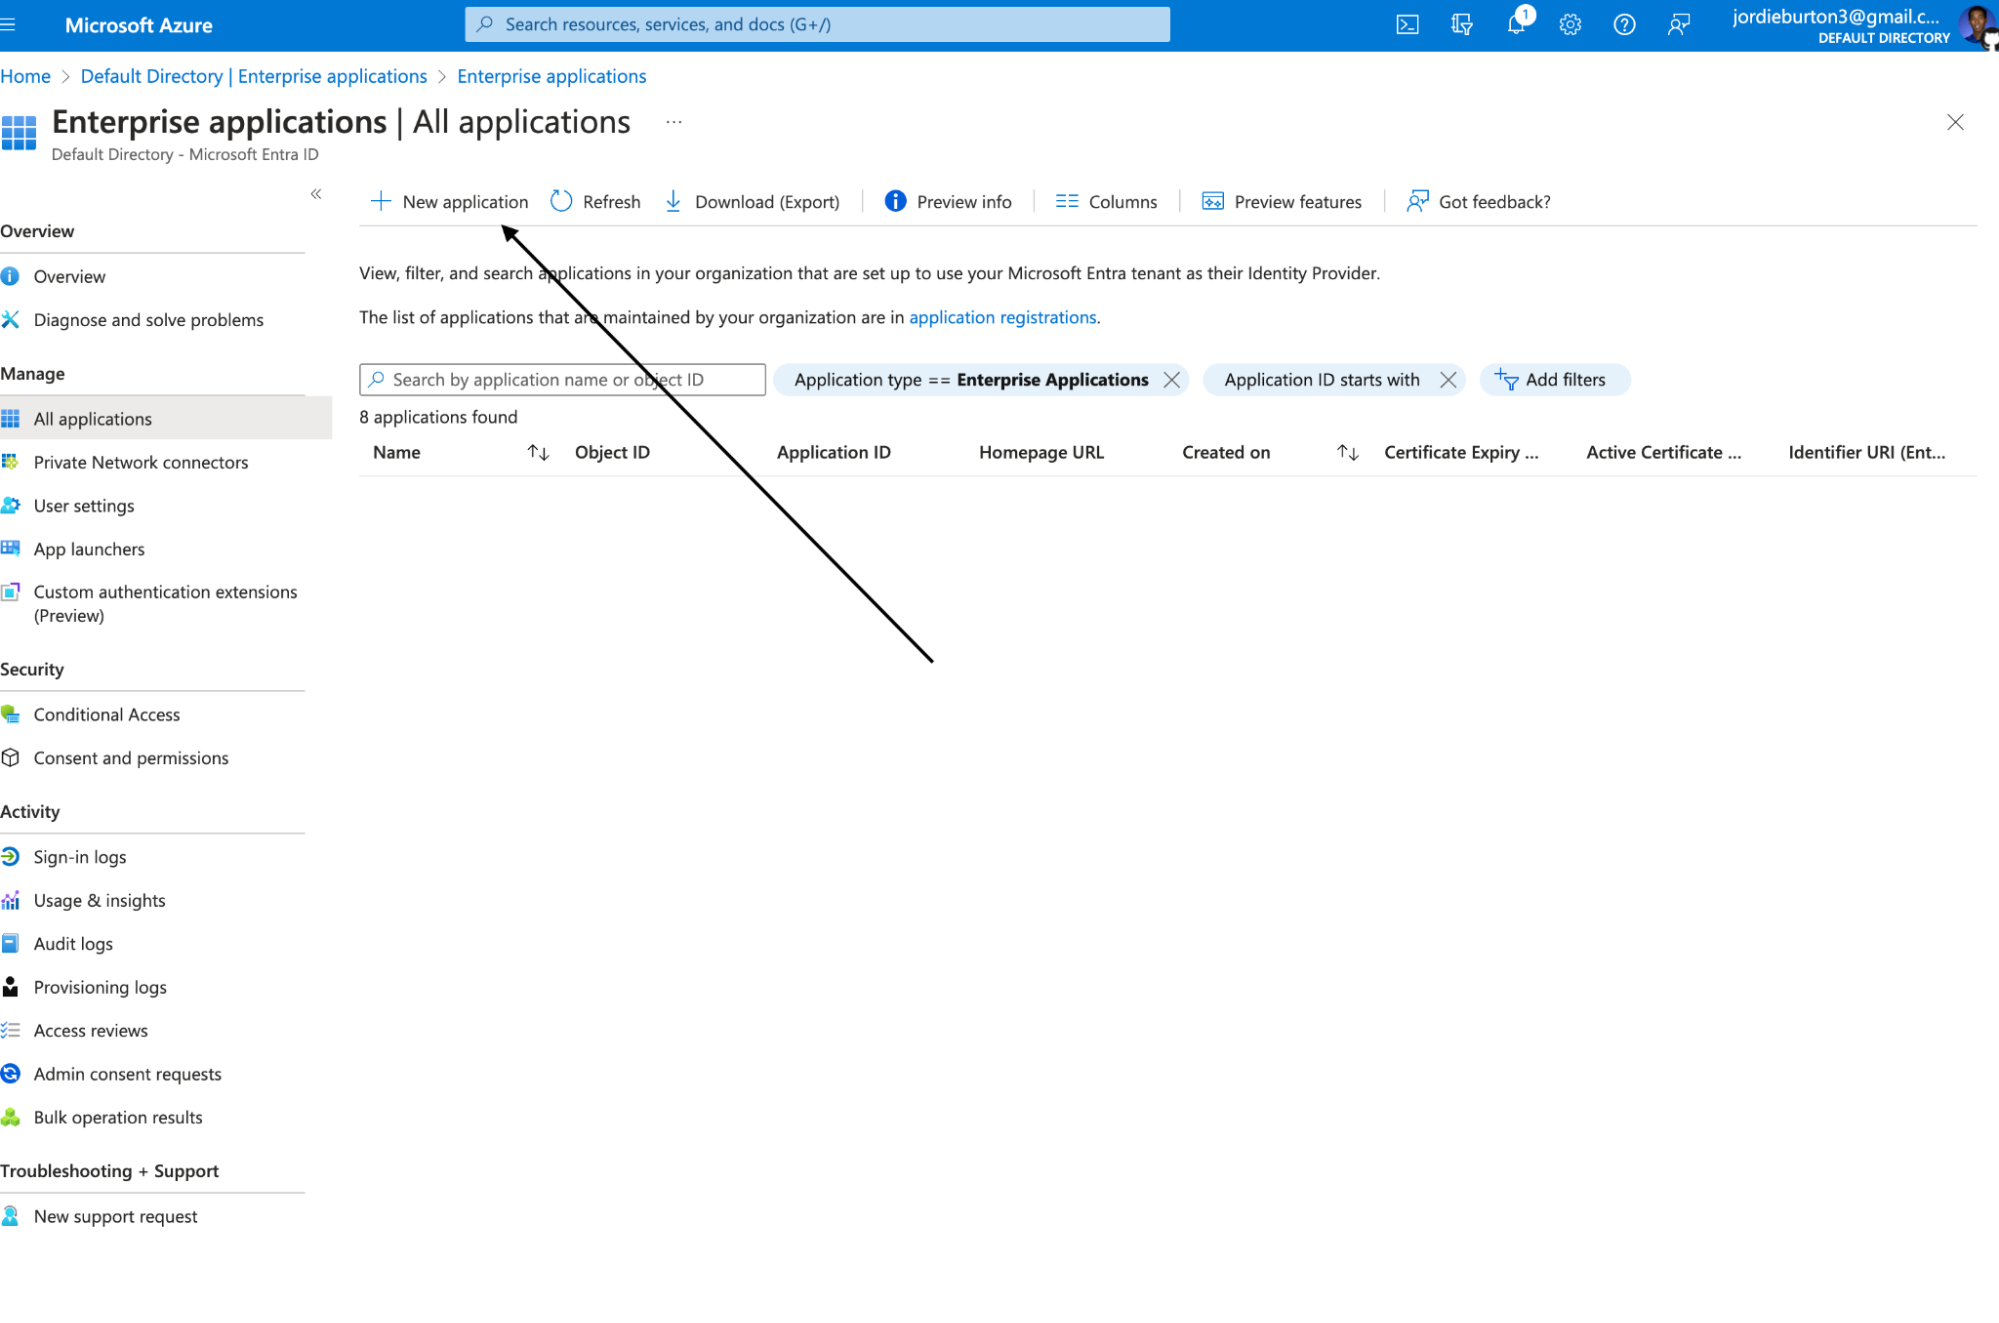Click Got feedback?
Screen dimensions: 1999x1323
pyautogui.click(x=1478, y=202)
